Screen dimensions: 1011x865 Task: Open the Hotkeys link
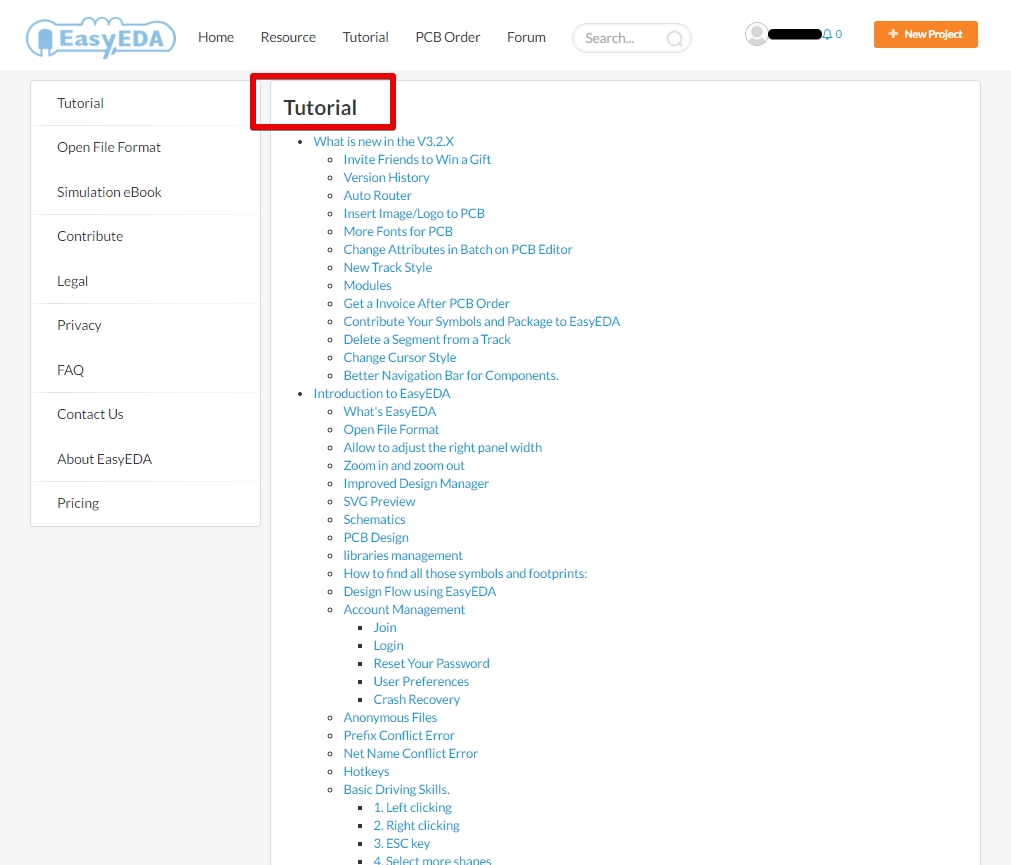click(366, 773)
